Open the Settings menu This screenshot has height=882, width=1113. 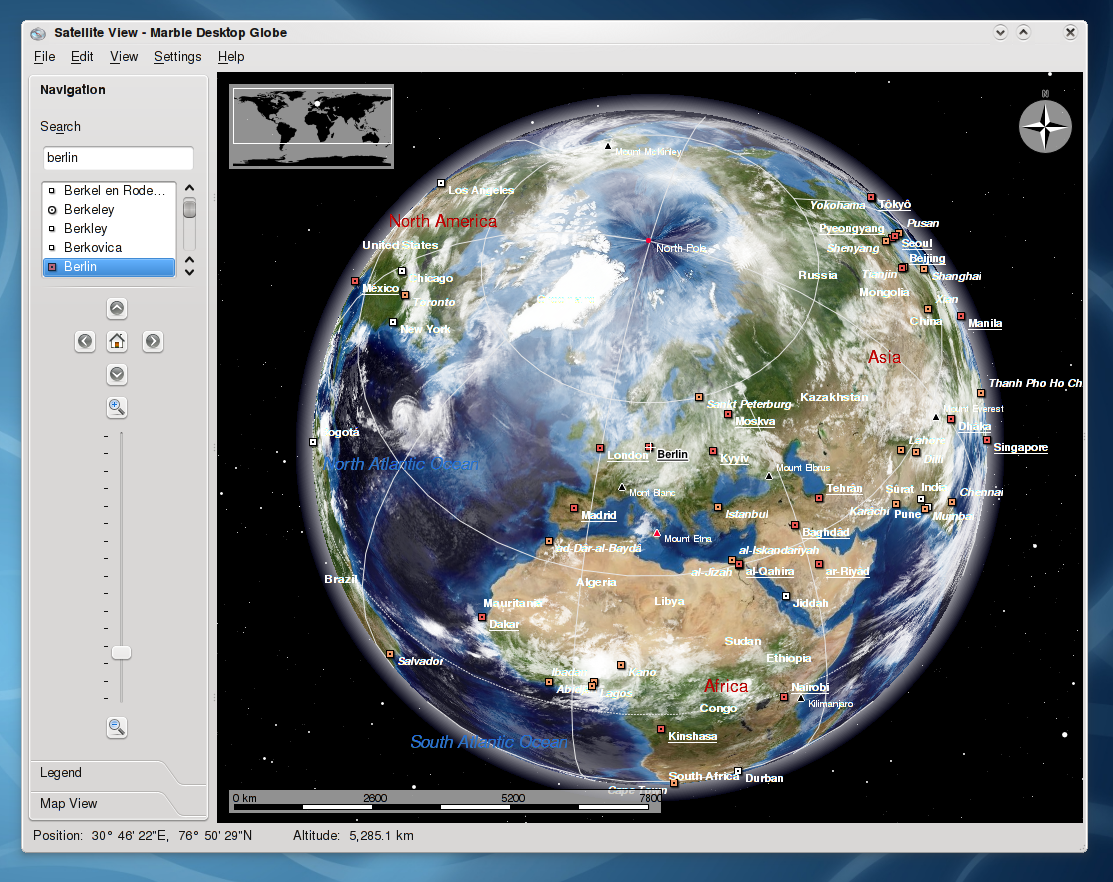[x=177, y=57]
